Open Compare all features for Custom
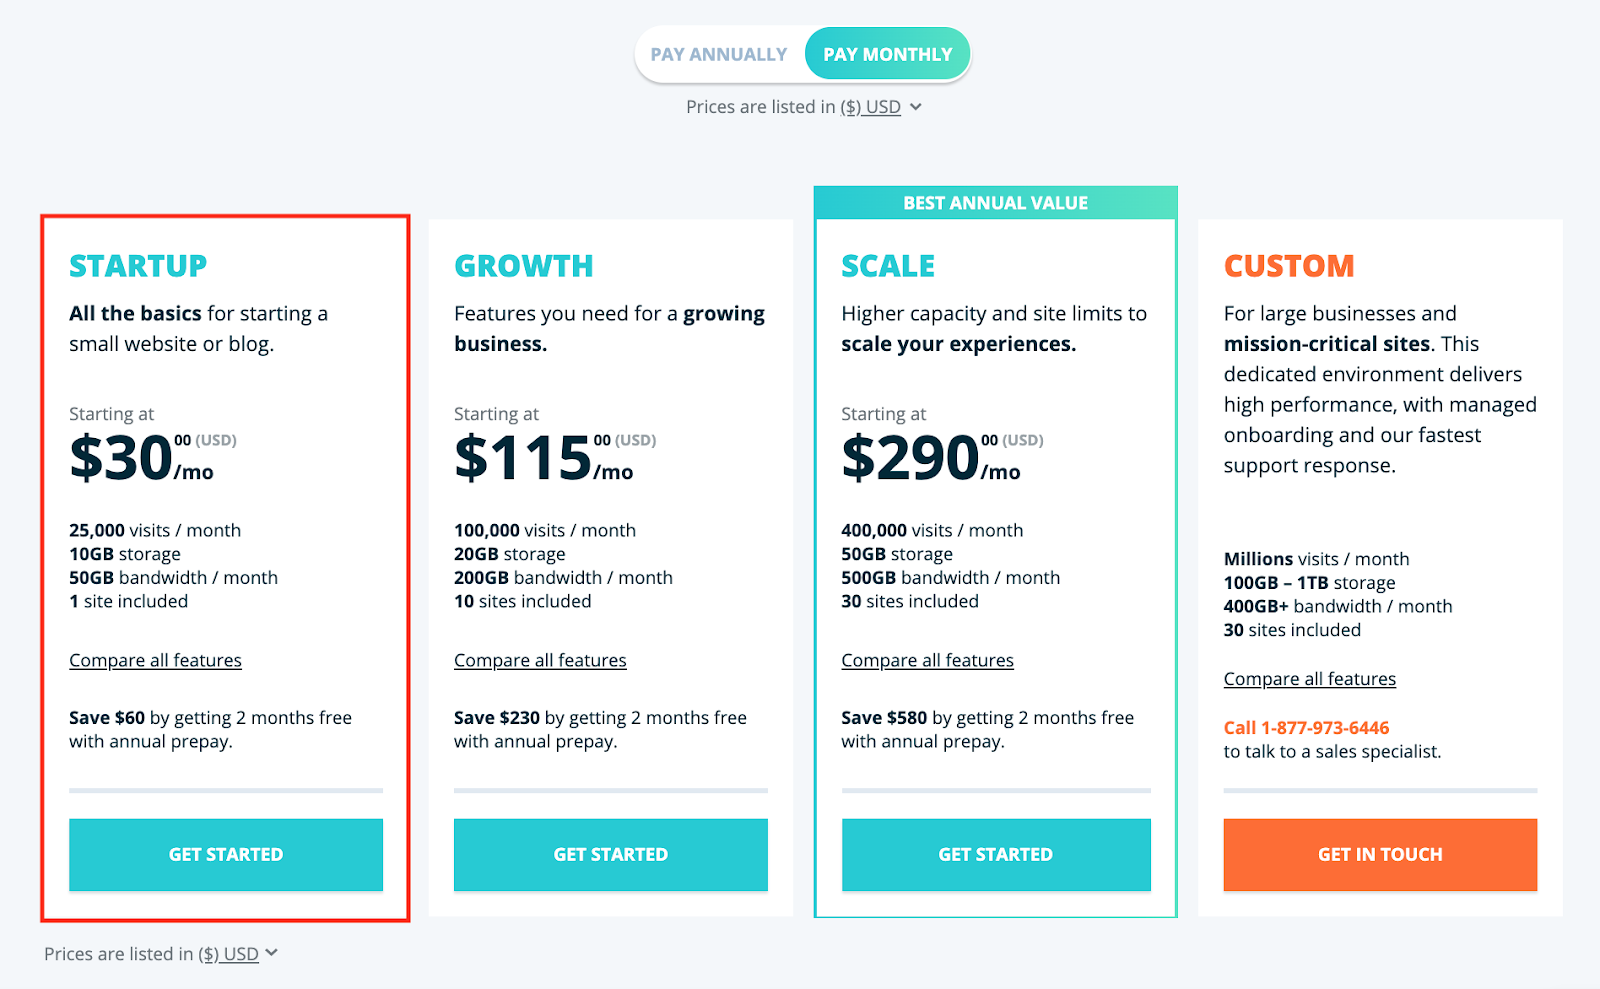This screenshot has width=1600, height=989. point(1309,679)
